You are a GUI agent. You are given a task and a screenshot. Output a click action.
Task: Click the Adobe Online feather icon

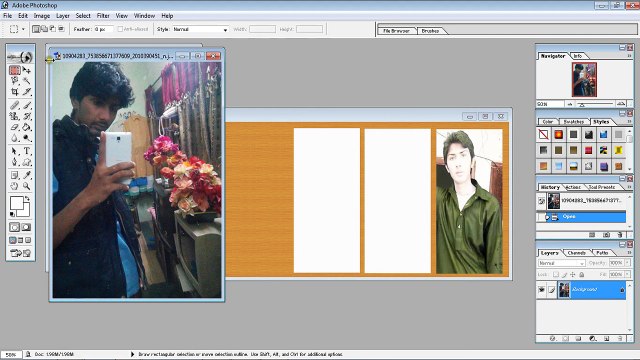point(20,57)
